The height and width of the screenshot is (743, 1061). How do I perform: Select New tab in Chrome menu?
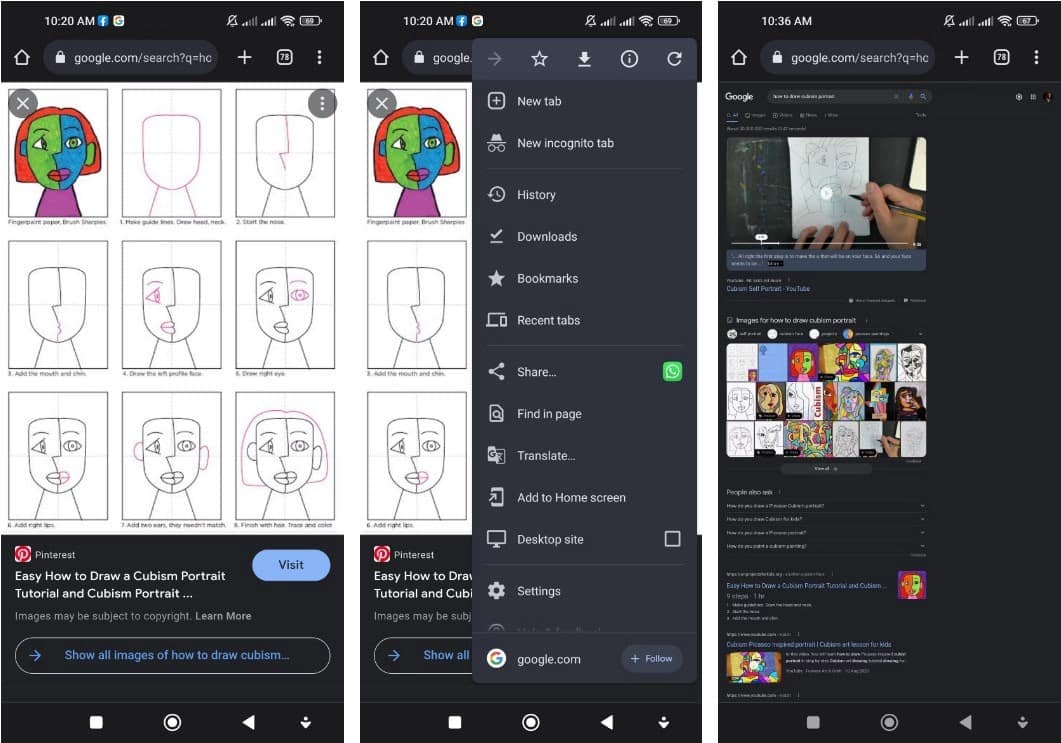coord(585,101)
